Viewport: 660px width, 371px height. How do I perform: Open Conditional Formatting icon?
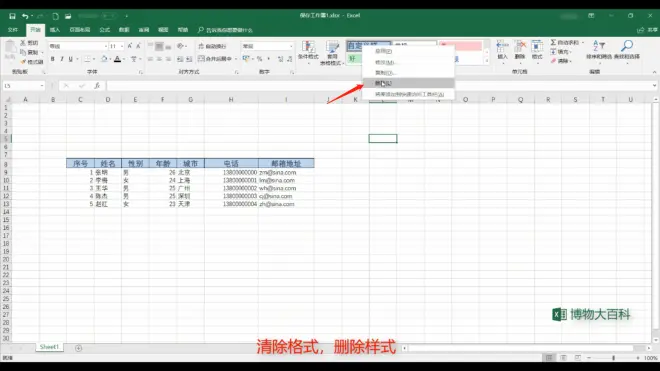(x=309, y=47)
